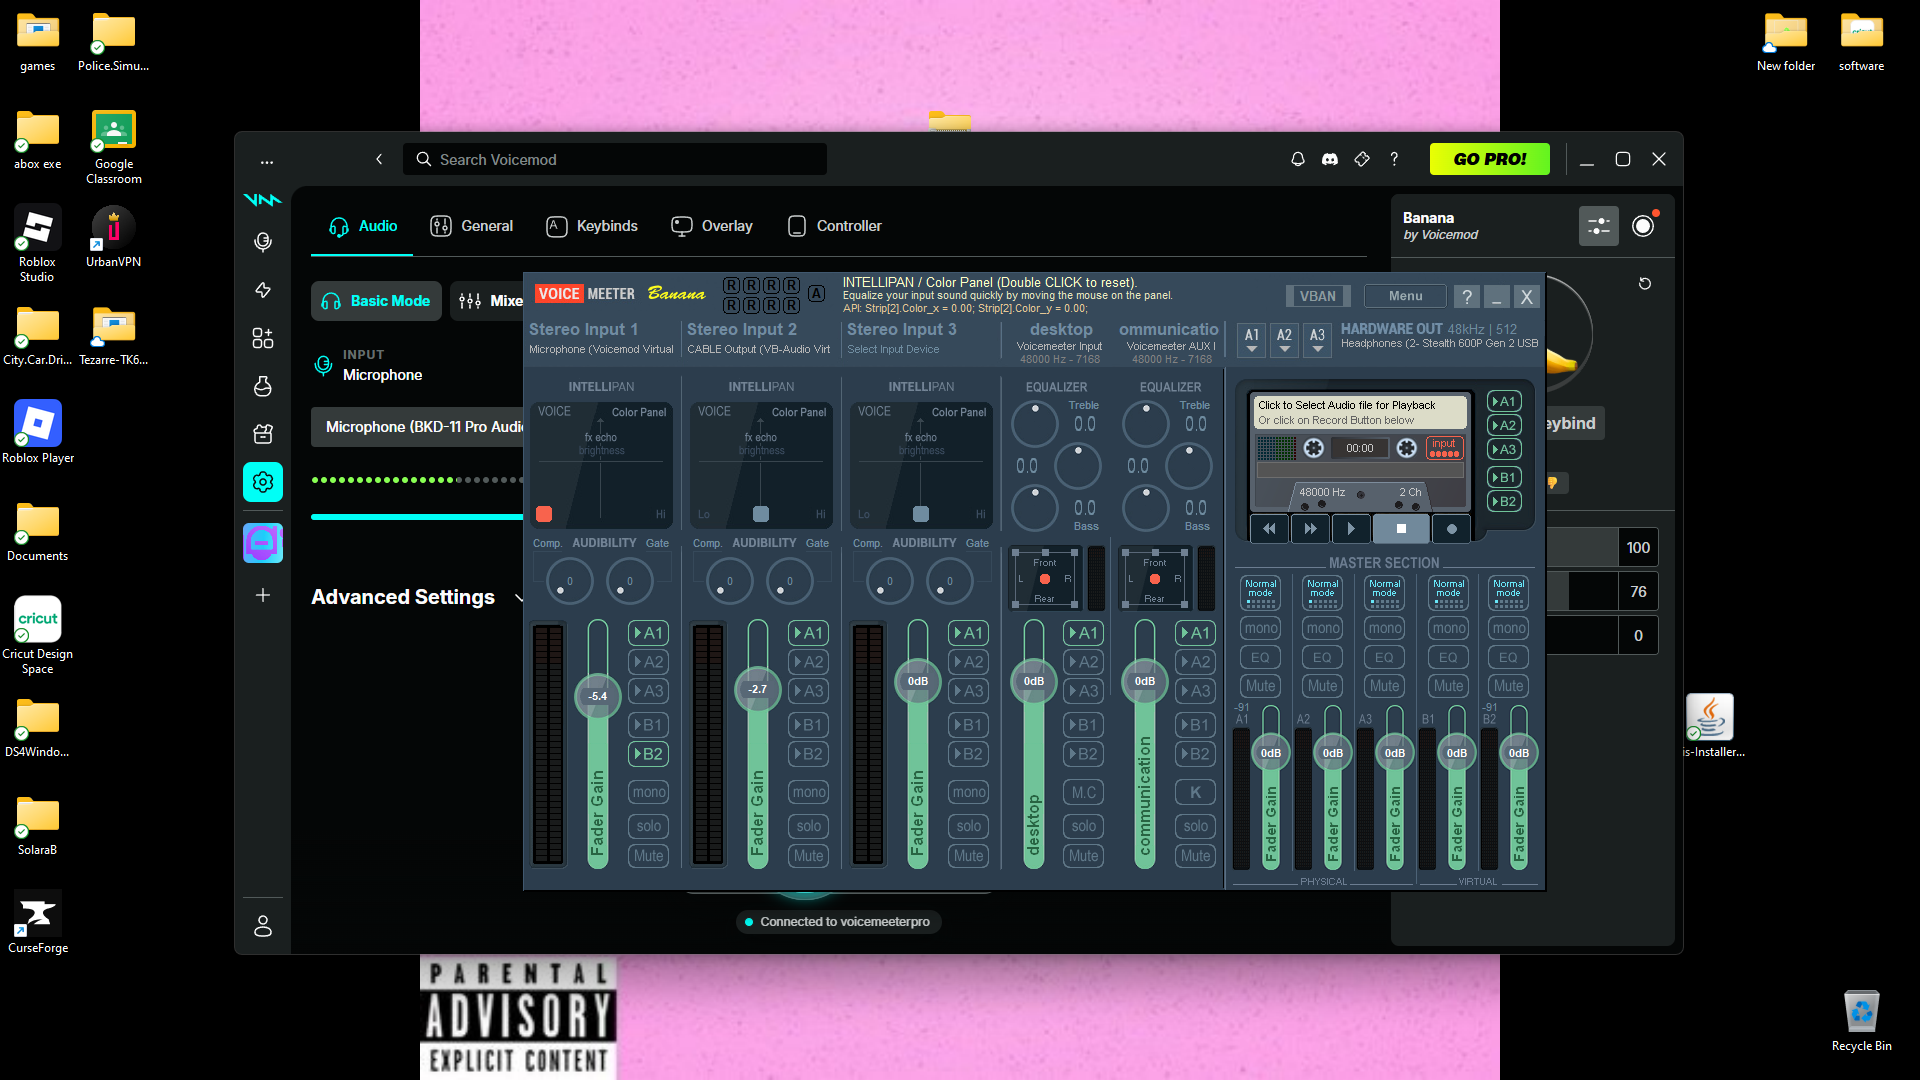This screenshot has height=1080, width=1920.
Task: Open the A3 hardware output dropdown
Action: 1317,339
